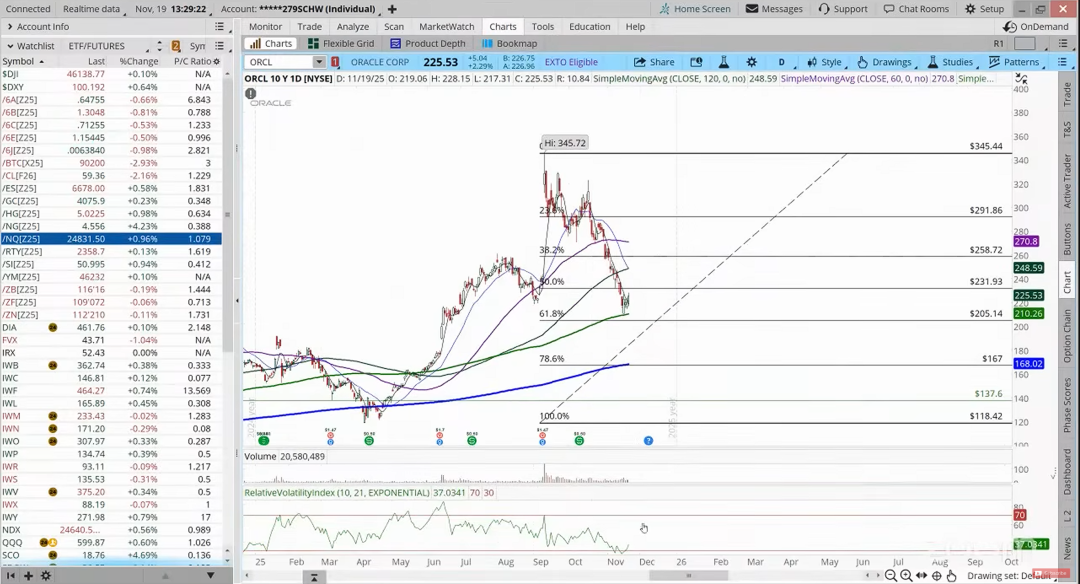Screen dimensions: 1080x584
Task: Select the Product Depth subtab
Action: [428, 43]
